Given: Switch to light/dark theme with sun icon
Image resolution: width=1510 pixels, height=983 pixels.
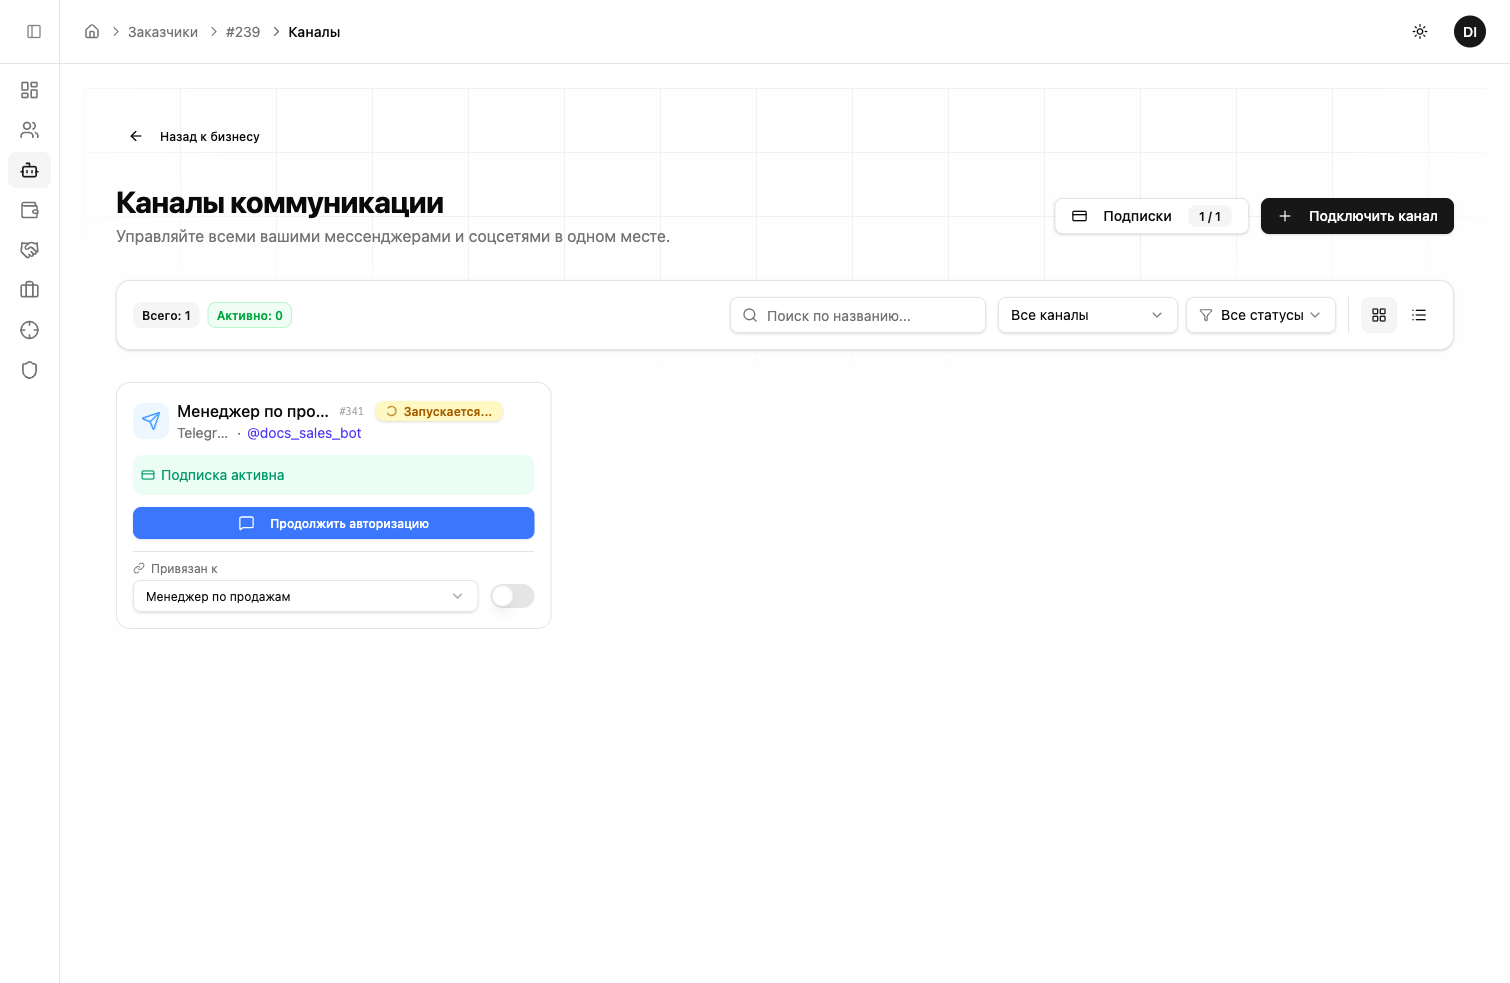Looking at the screenshot, I should click(1419, 31).
